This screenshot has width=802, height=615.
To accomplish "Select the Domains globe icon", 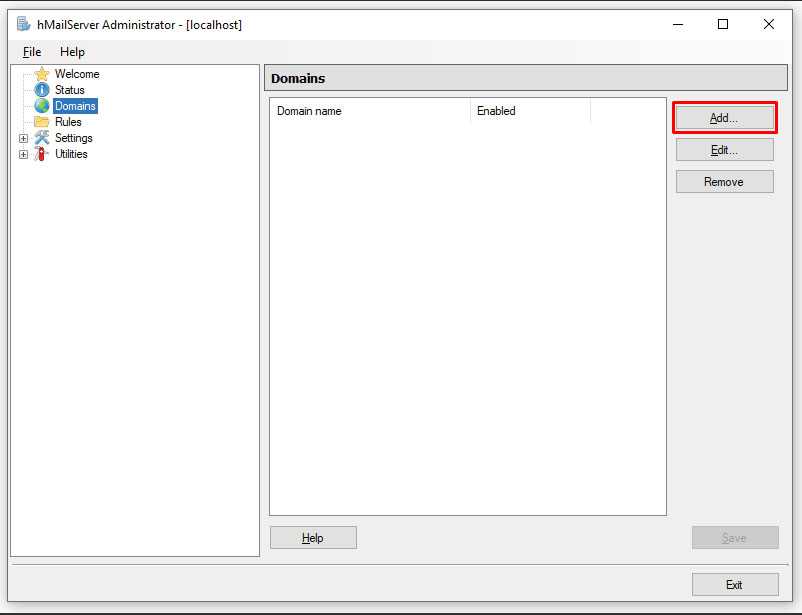I will (x=42, y=106).
